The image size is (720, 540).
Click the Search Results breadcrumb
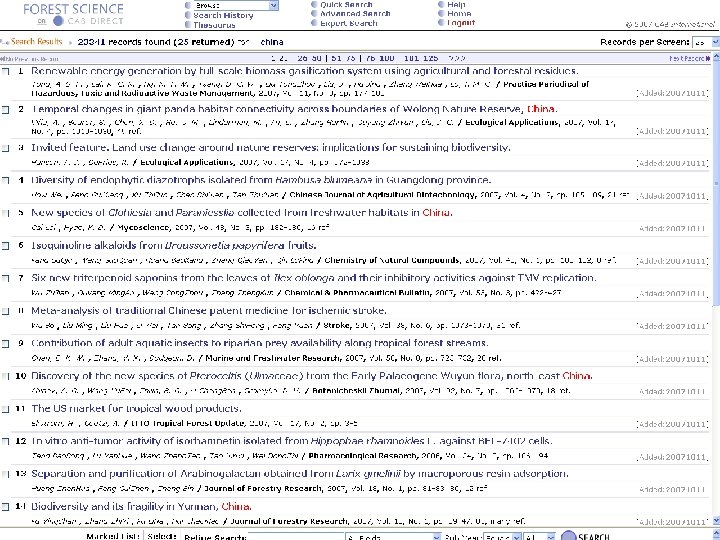(x=36, y=42)
